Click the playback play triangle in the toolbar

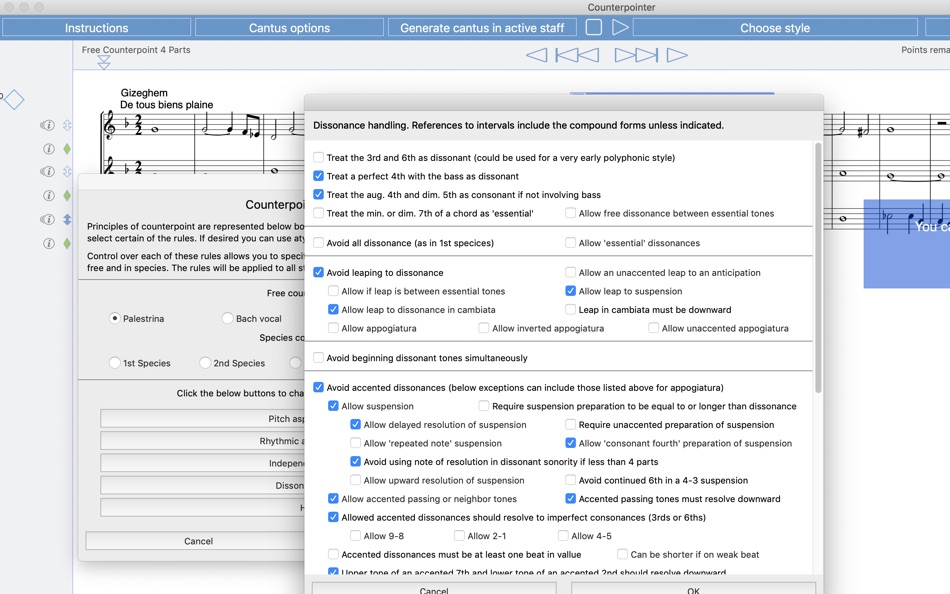622,27
